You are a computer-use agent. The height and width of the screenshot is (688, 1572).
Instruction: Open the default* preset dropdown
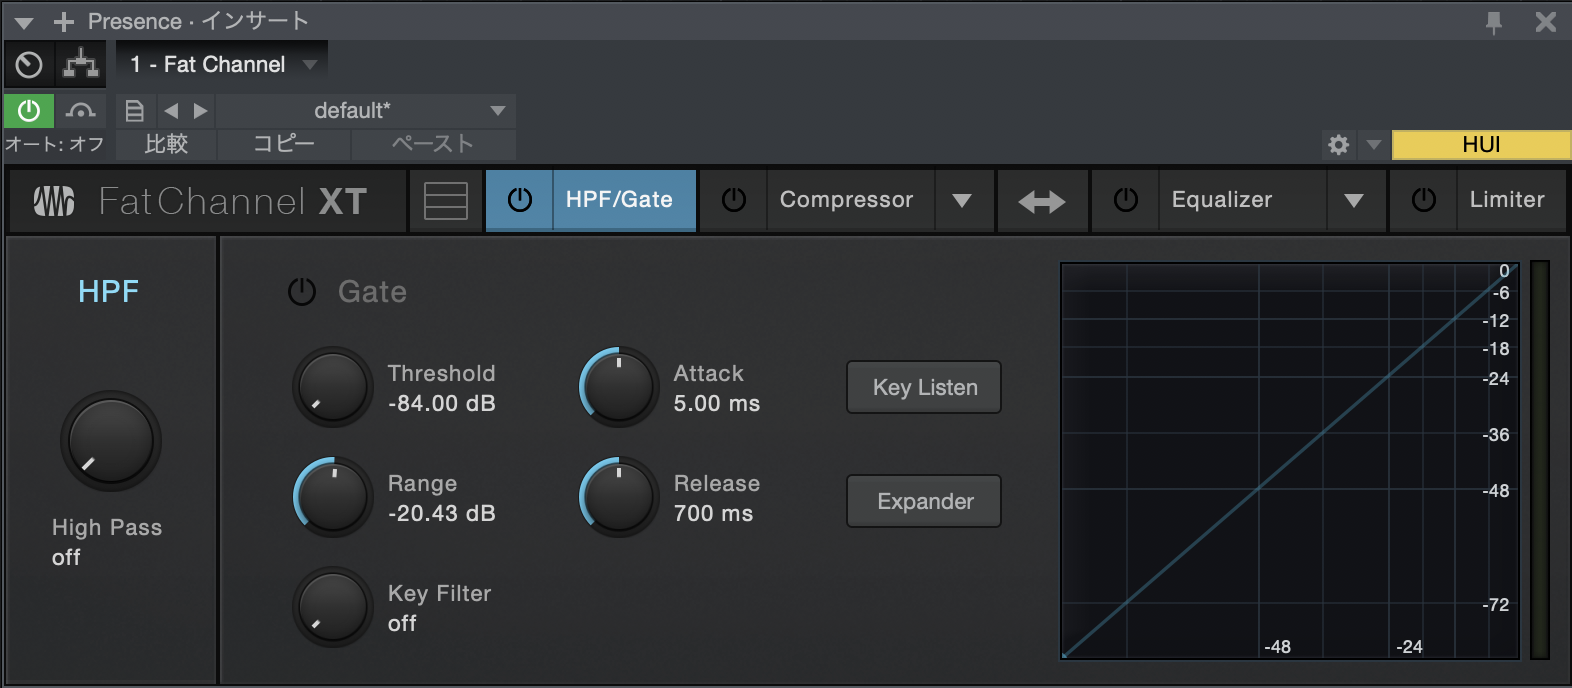point(366,111)
